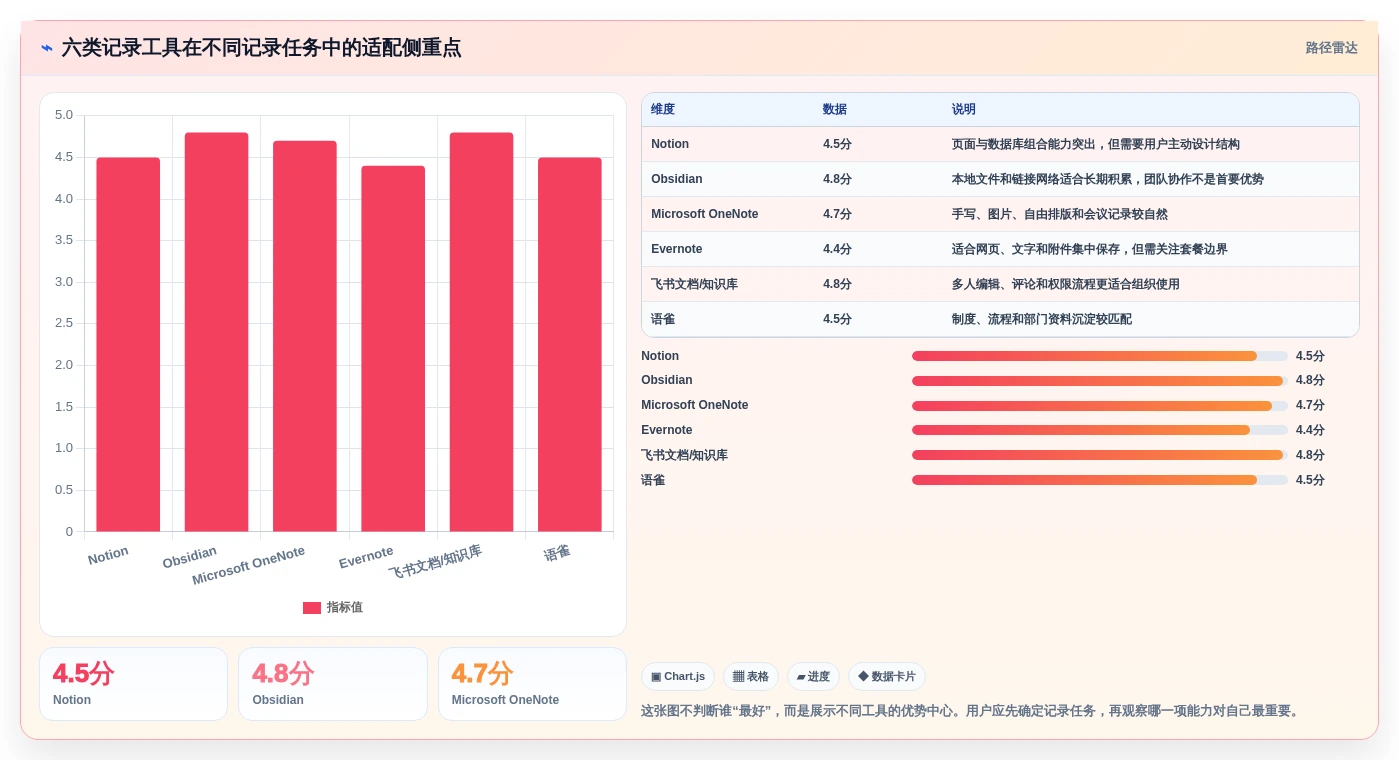Select the 语雀 cell in the table
Screen dimensions: 1399x760
click(x=663, y=319)
